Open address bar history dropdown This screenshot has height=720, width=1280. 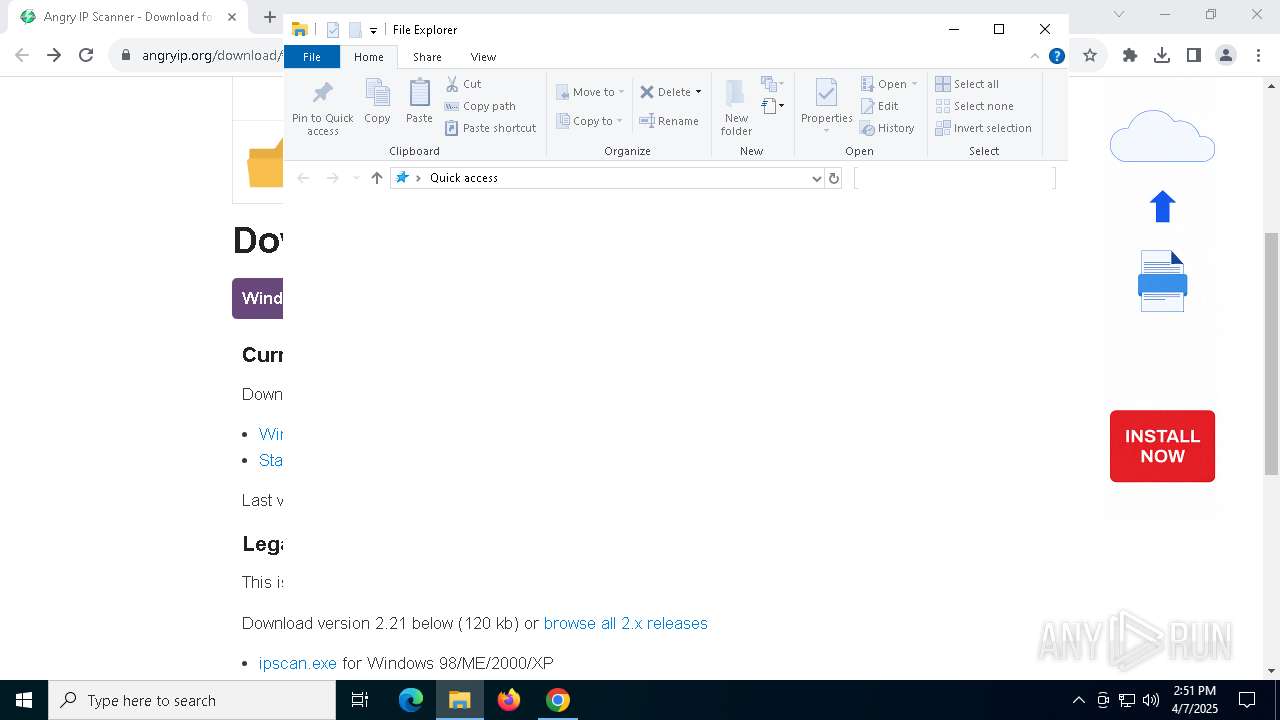tap(817, 178)
